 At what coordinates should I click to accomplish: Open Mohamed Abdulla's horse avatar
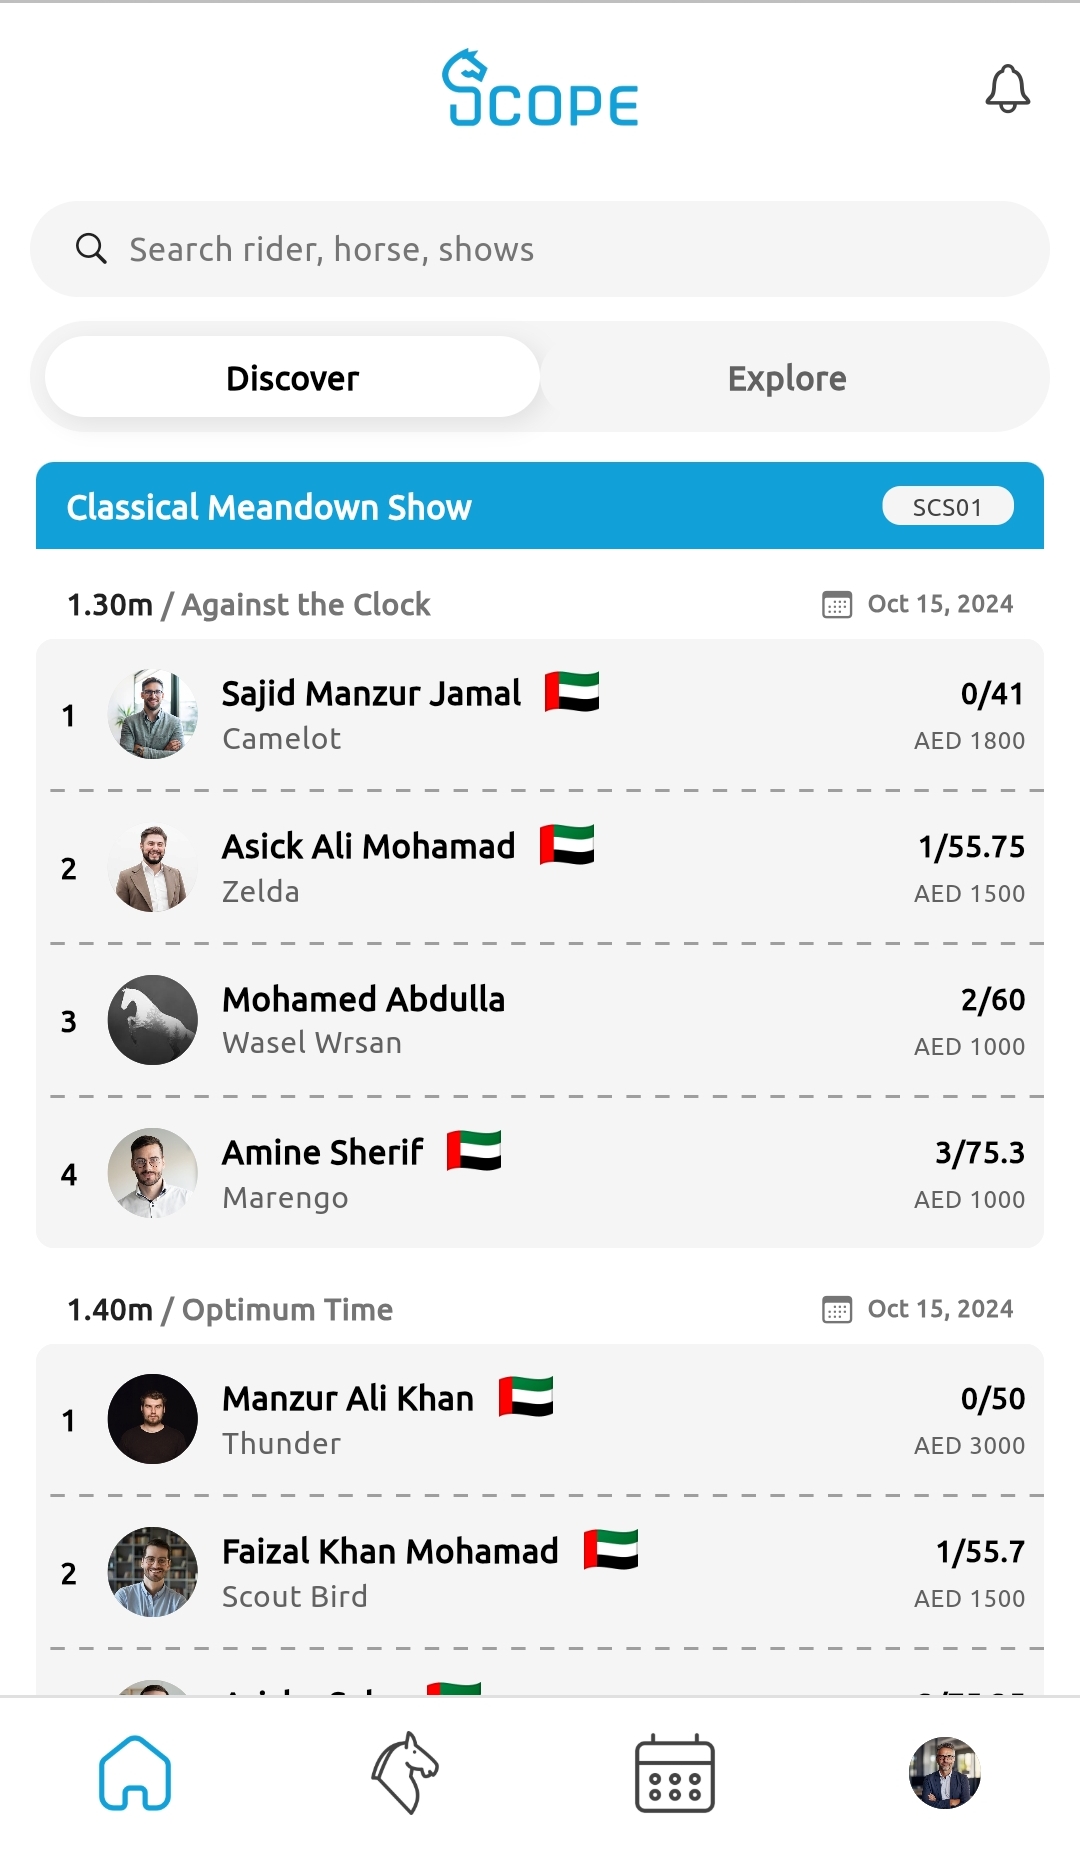click(152, 1020)
